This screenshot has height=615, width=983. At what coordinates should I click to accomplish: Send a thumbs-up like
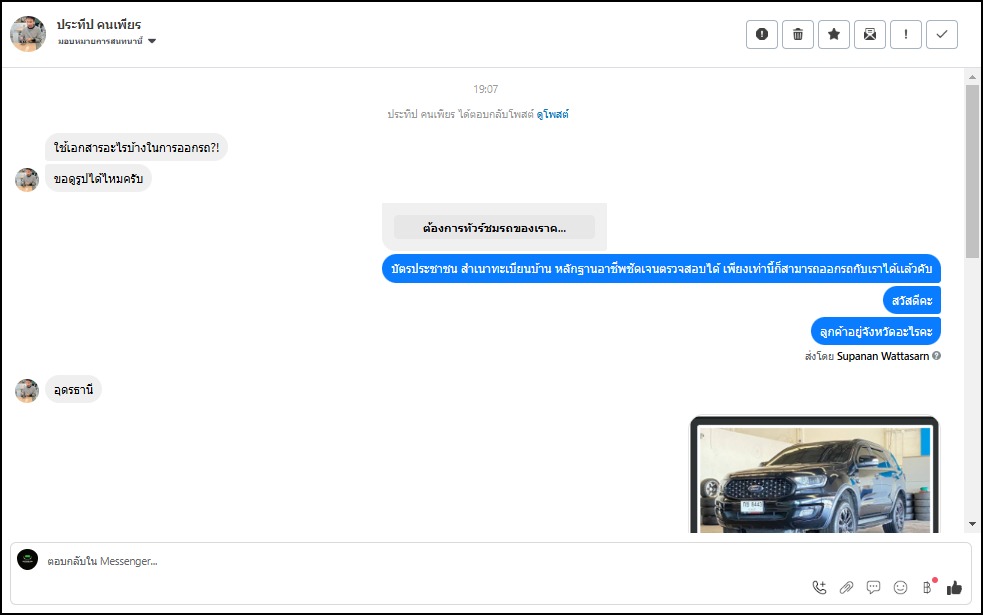[x=954, y=587]
